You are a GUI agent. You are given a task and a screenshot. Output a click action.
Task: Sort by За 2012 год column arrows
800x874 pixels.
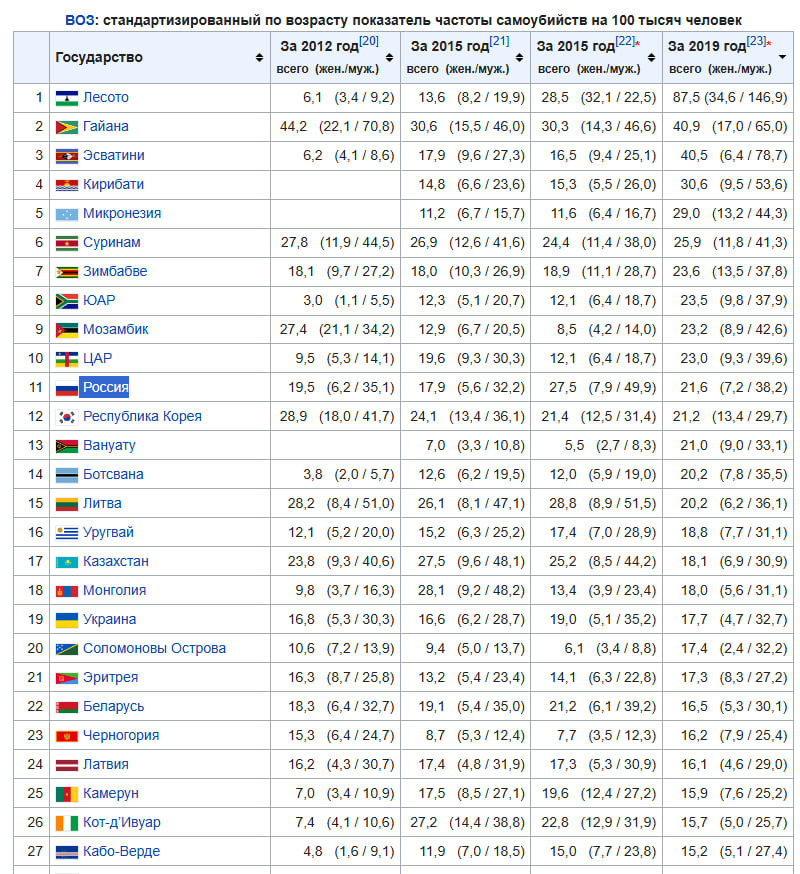[389, 58]
